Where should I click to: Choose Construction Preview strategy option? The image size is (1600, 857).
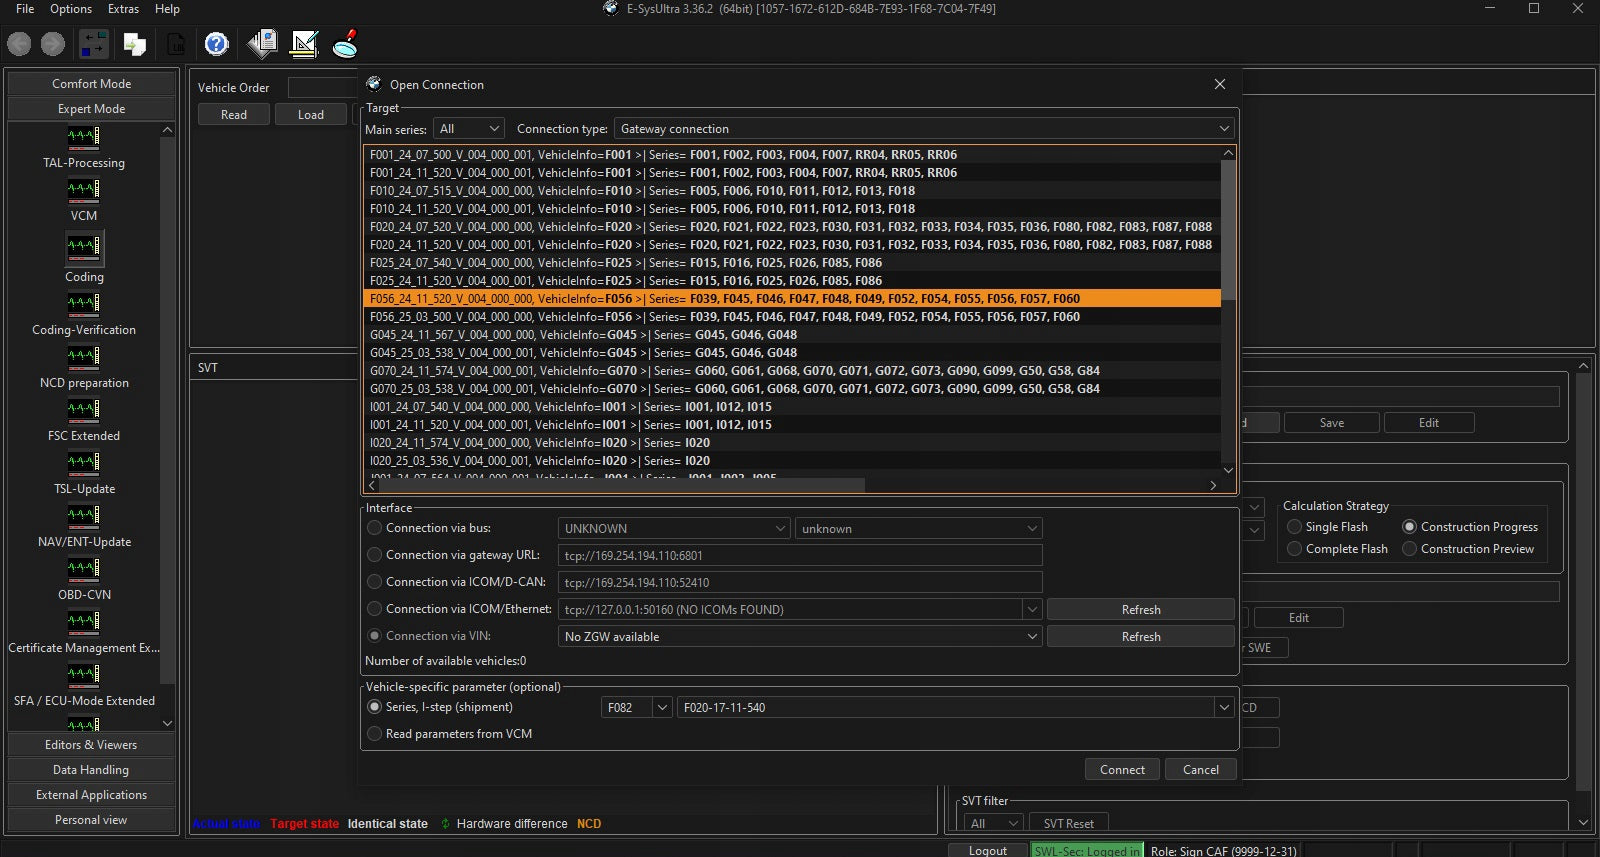pyautogui.click(x=1410, y=549)
